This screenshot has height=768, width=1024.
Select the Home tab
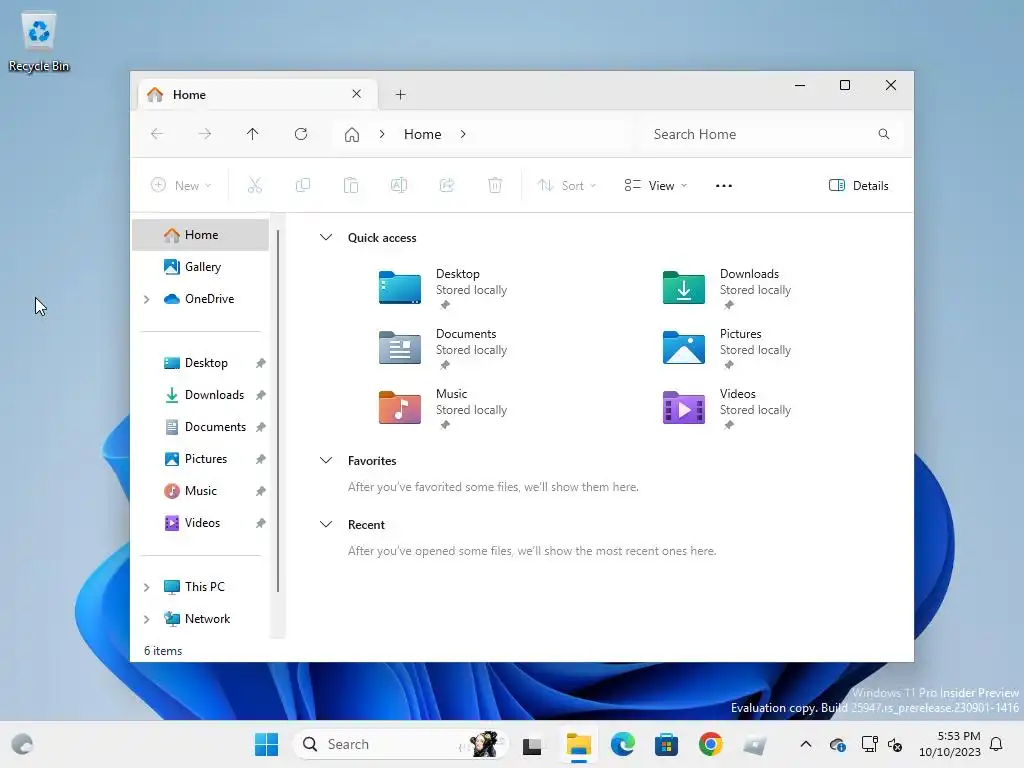coord(257,95)
